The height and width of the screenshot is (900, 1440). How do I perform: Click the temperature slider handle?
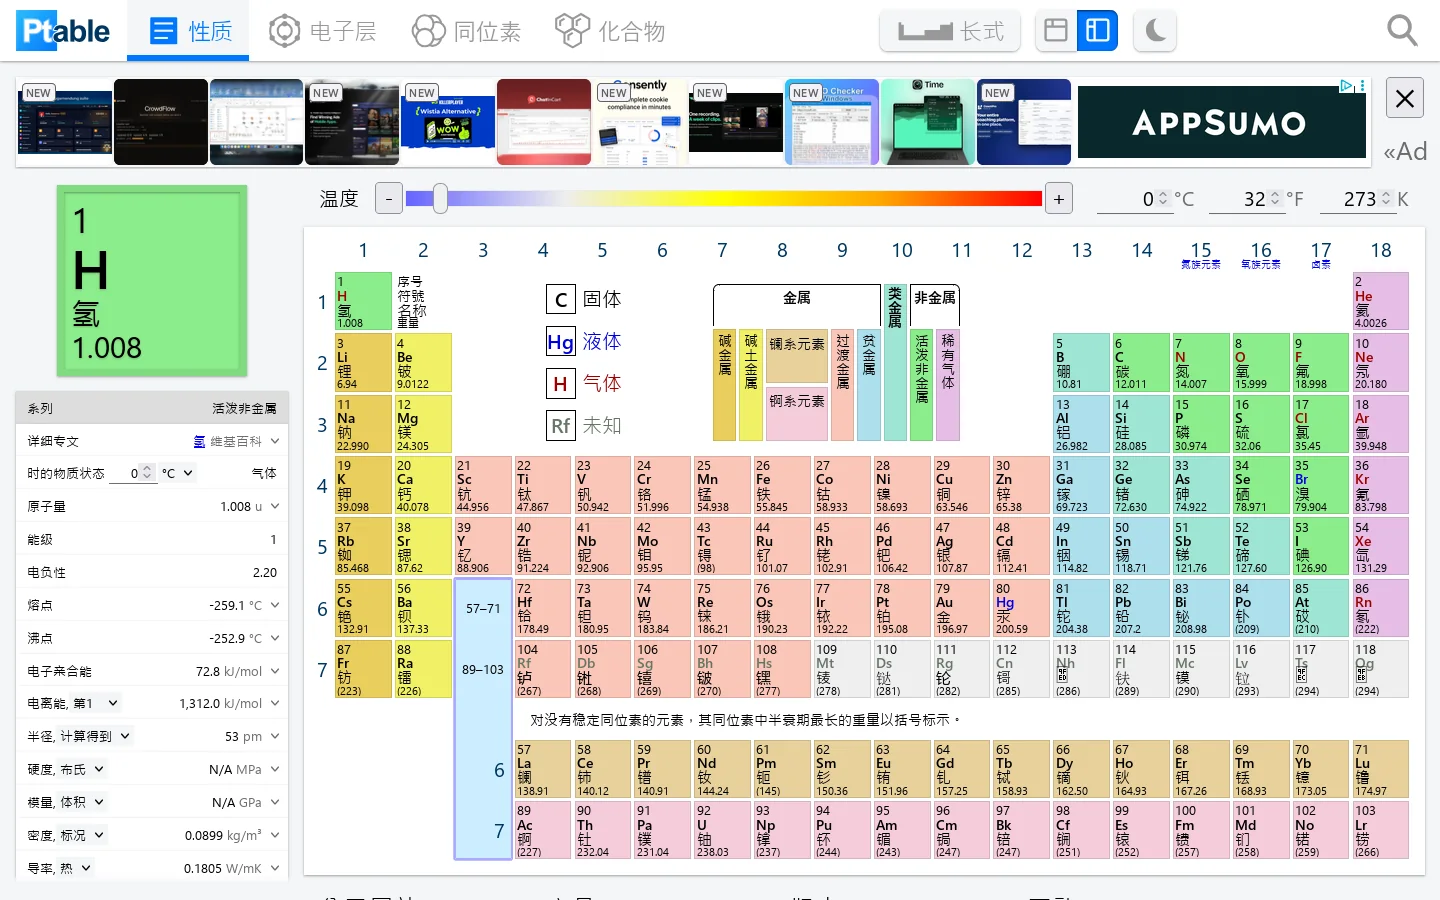click(x=440, y=198)
